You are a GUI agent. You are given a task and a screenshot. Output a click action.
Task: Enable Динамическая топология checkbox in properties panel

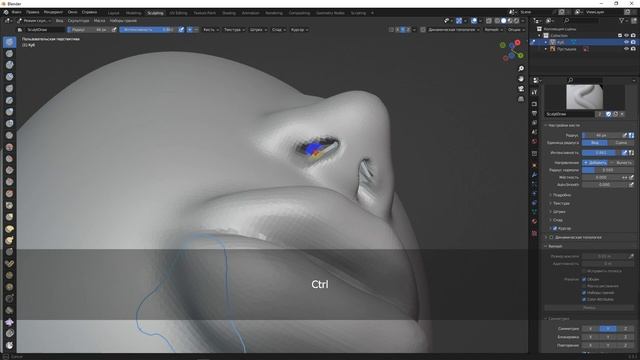tap(551, 237)
